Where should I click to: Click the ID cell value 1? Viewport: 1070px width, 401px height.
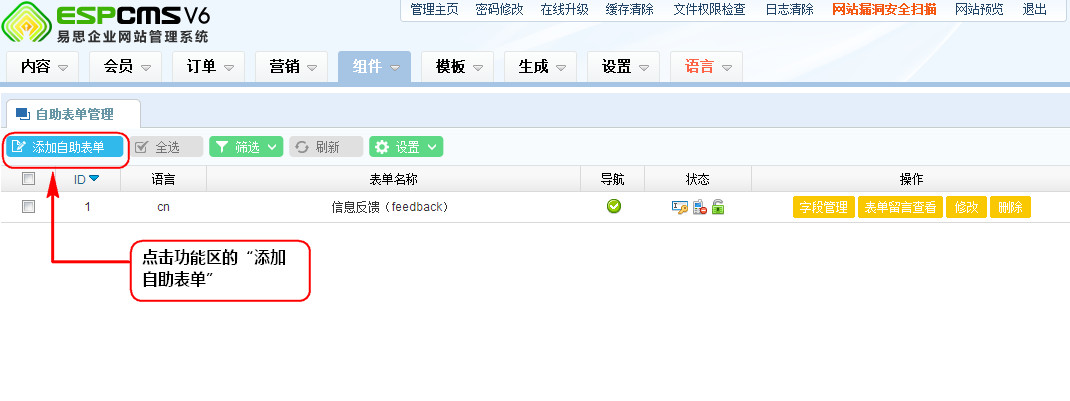(87, 207)
